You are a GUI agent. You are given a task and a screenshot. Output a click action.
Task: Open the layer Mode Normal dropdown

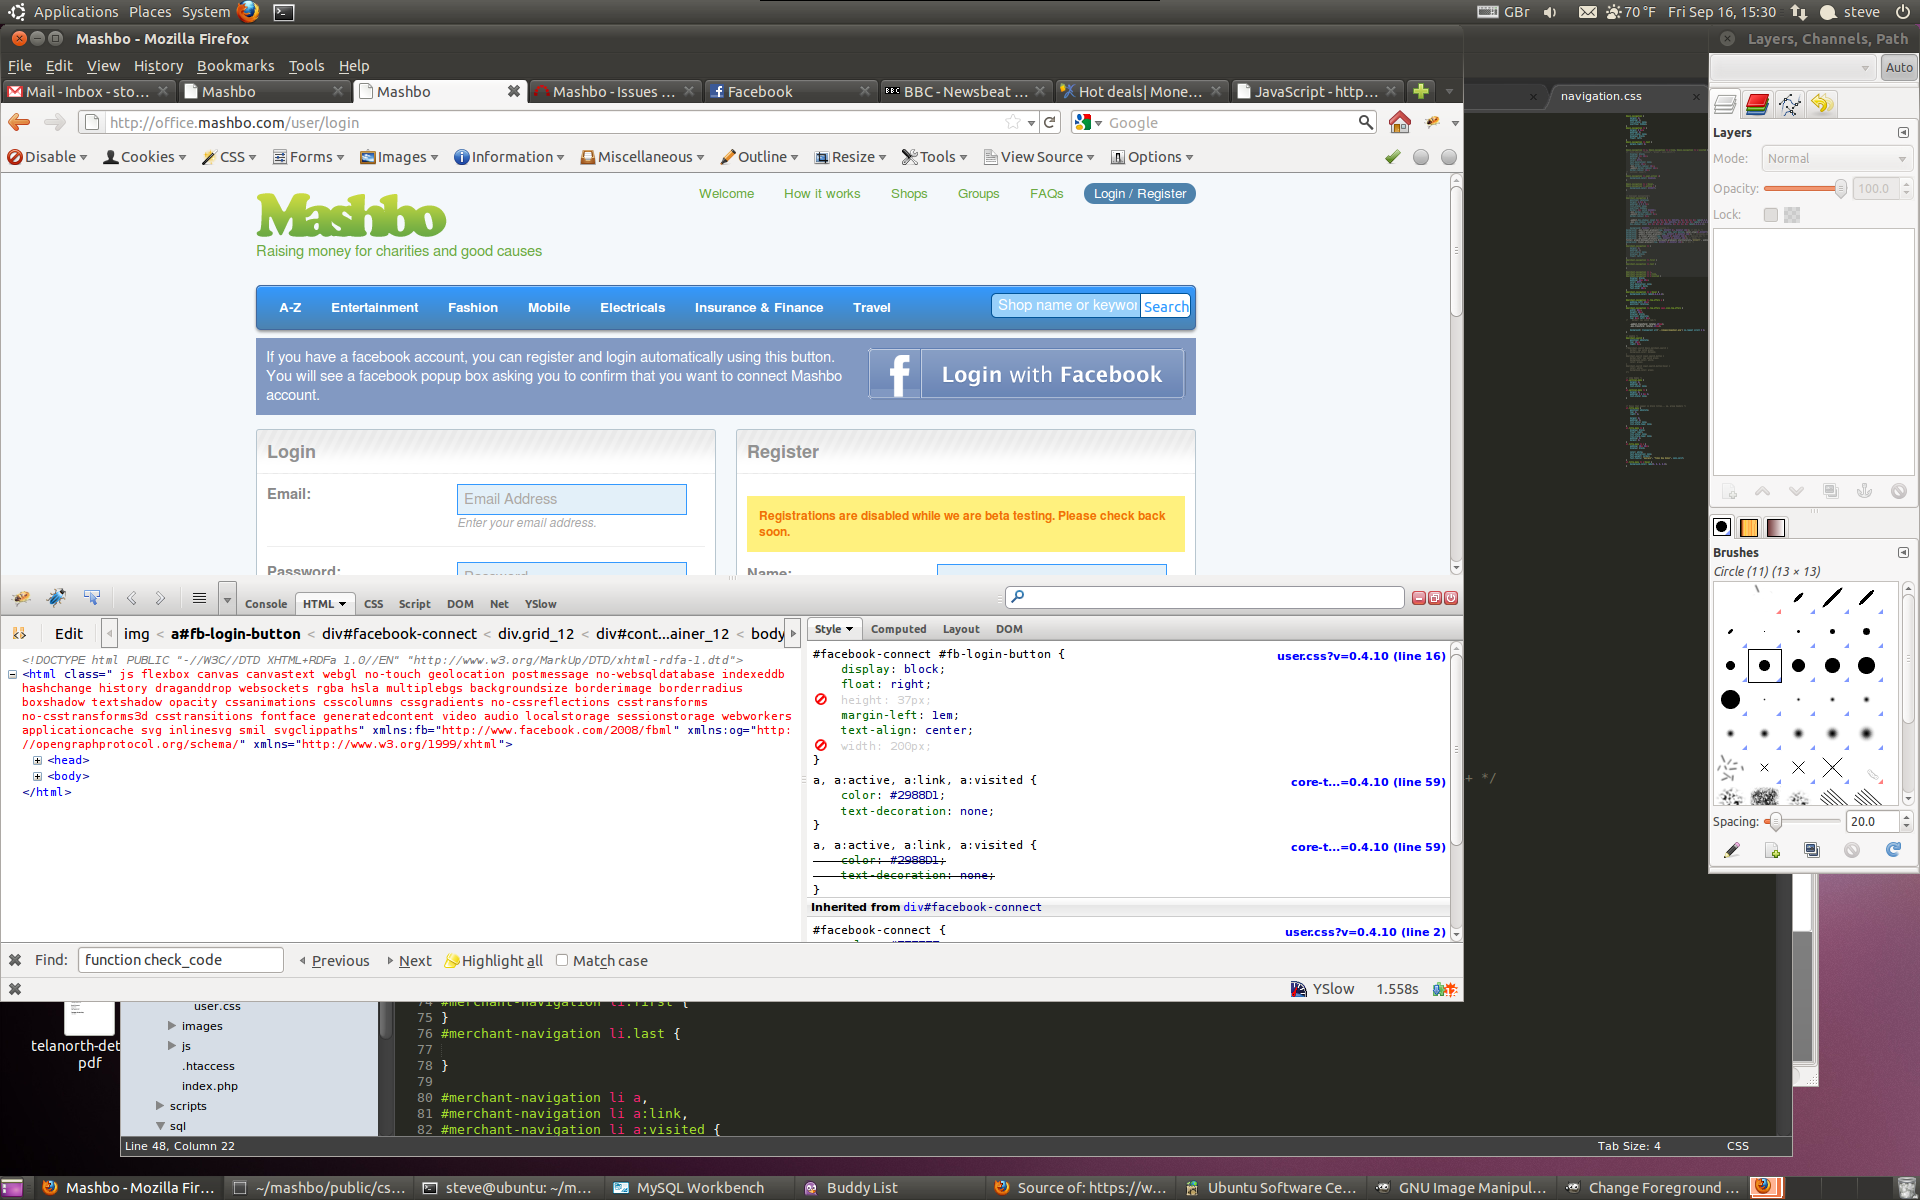1836,159
